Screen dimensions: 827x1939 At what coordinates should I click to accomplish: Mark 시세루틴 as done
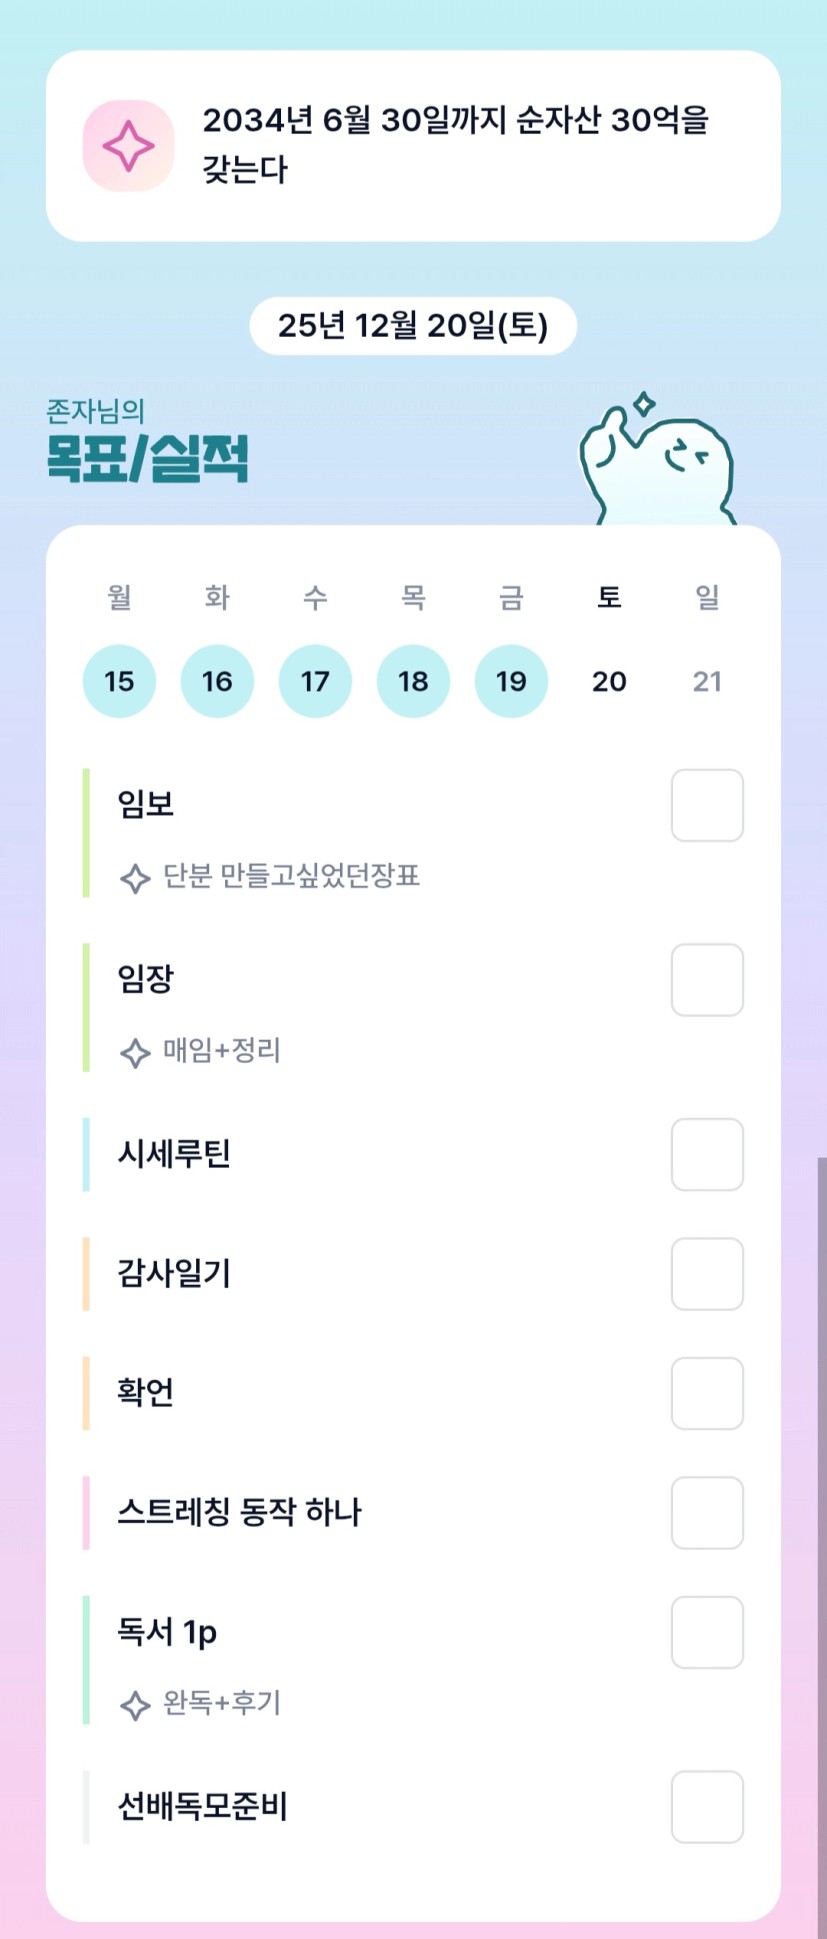[707, 1154]
